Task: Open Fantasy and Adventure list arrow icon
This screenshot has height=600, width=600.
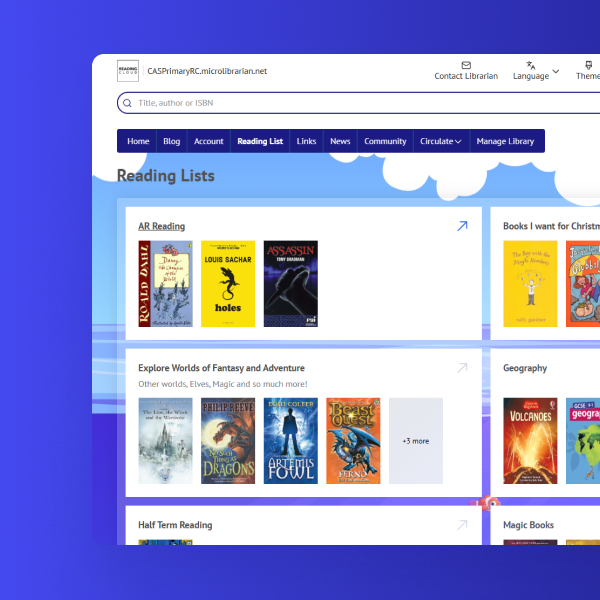Action: (x=462, y=368)
